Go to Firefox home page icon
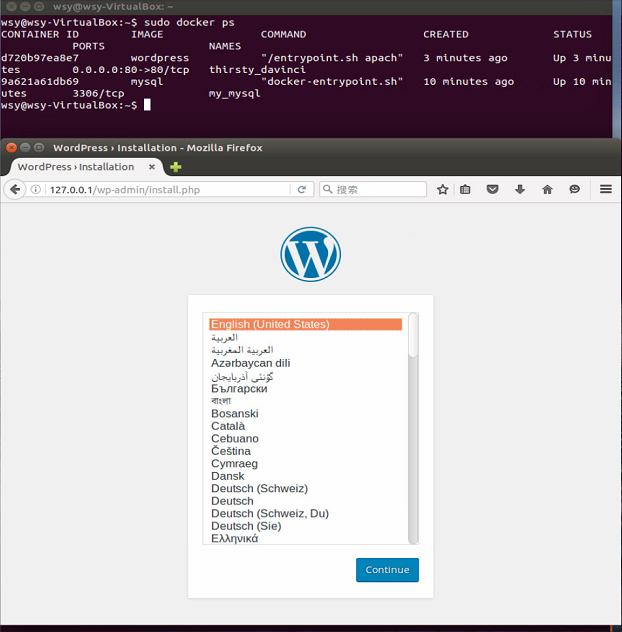This screenshot has height=632, width=622. pyautogui.click(x=547, y=189)
